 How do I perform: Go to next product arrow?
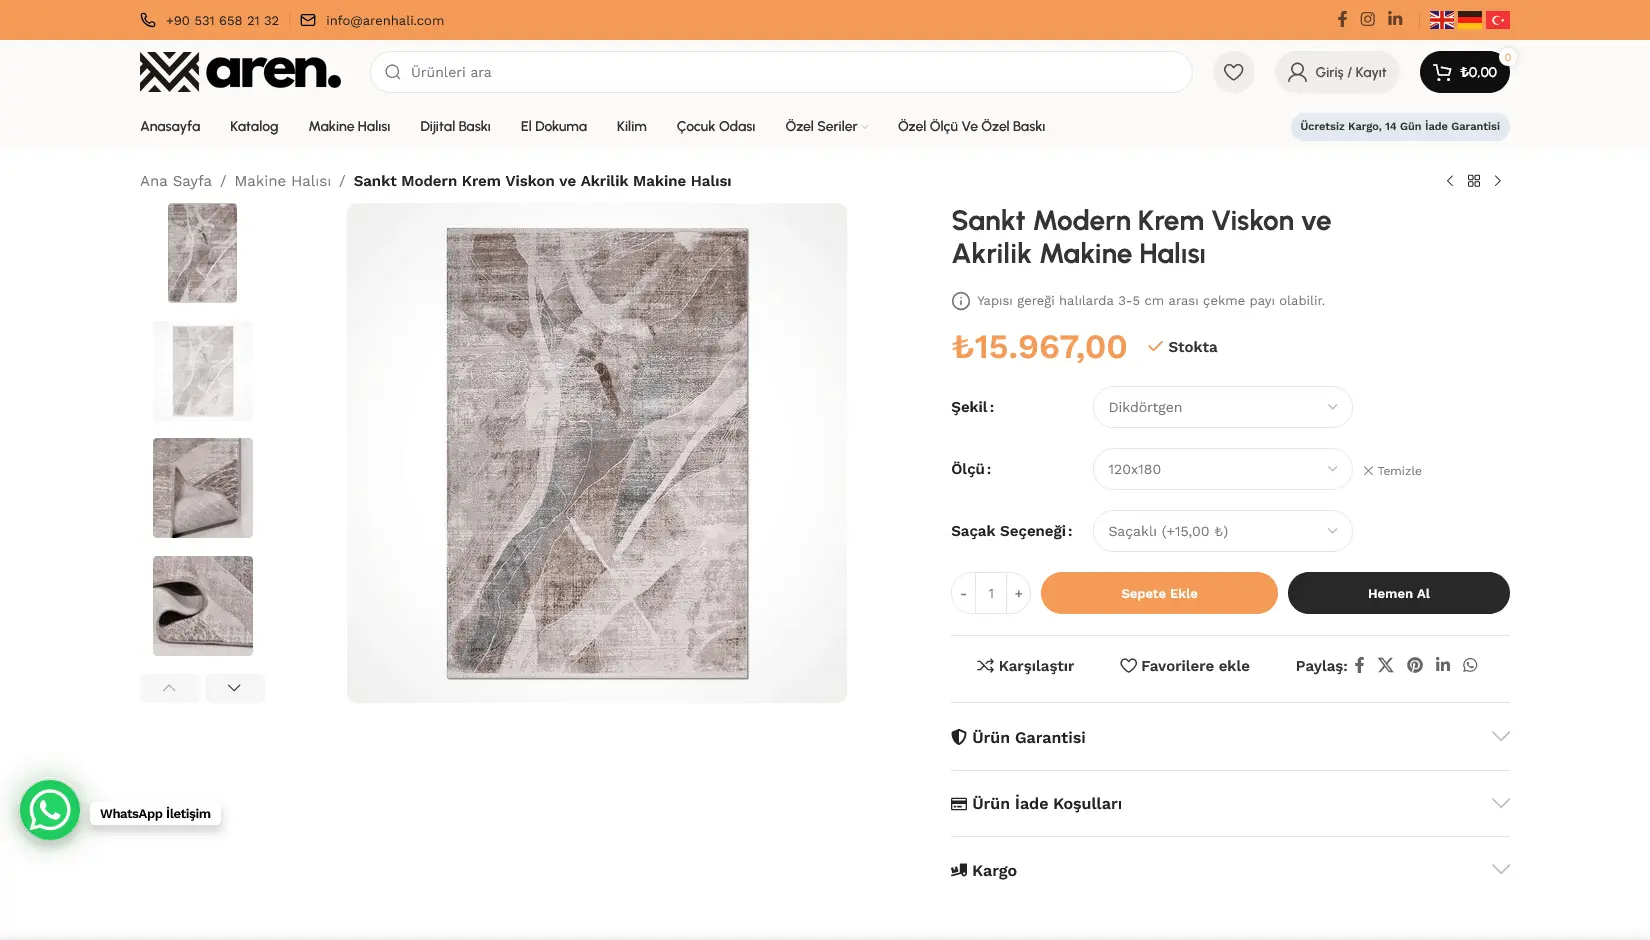pos(1497,181)
